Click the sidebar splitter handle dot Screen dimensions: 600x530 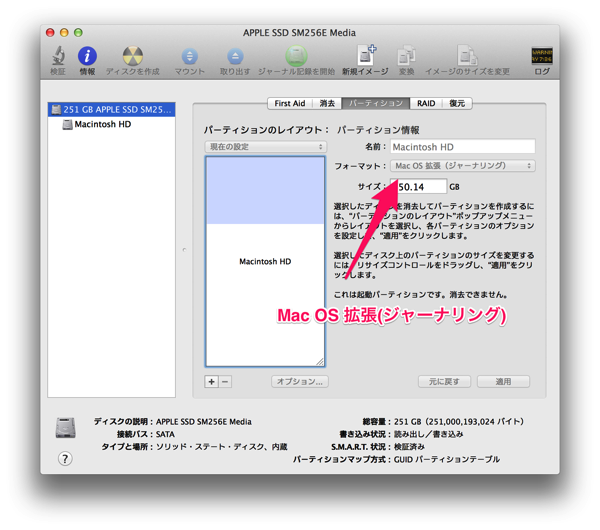tap(184, 250)
